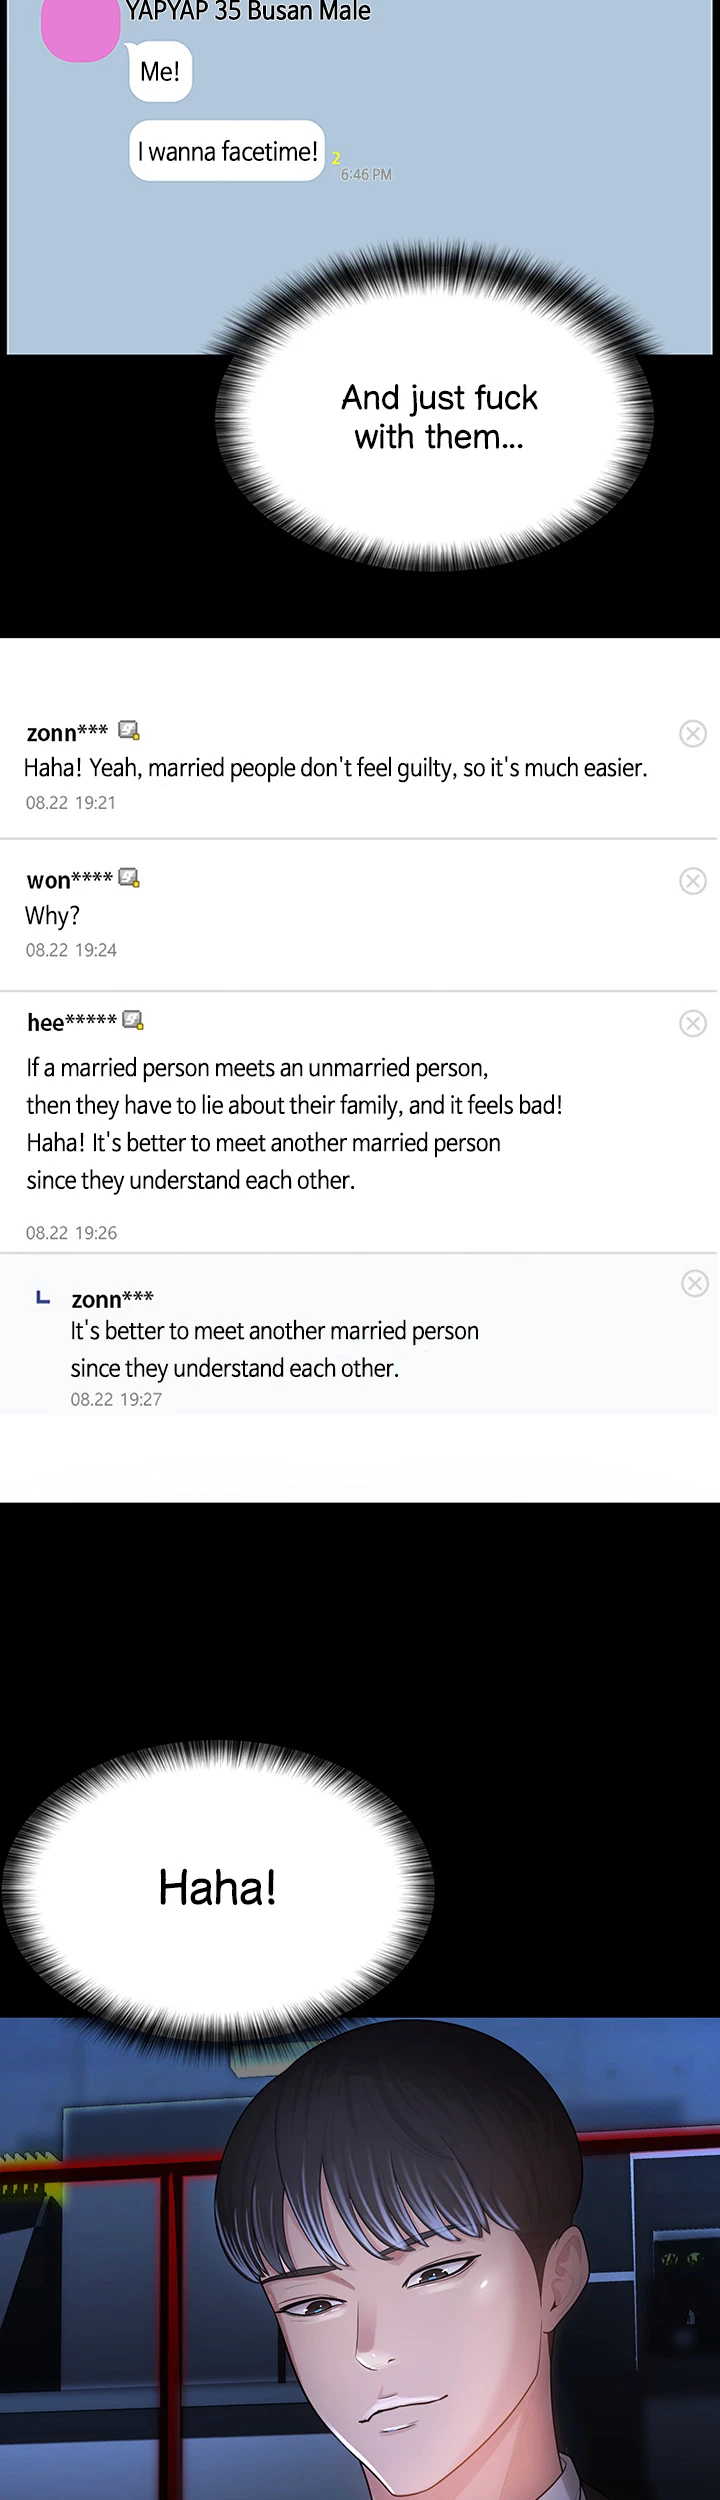Click the zonn*** name in the reply
720x2500 pixels.
coord(112,1299)
